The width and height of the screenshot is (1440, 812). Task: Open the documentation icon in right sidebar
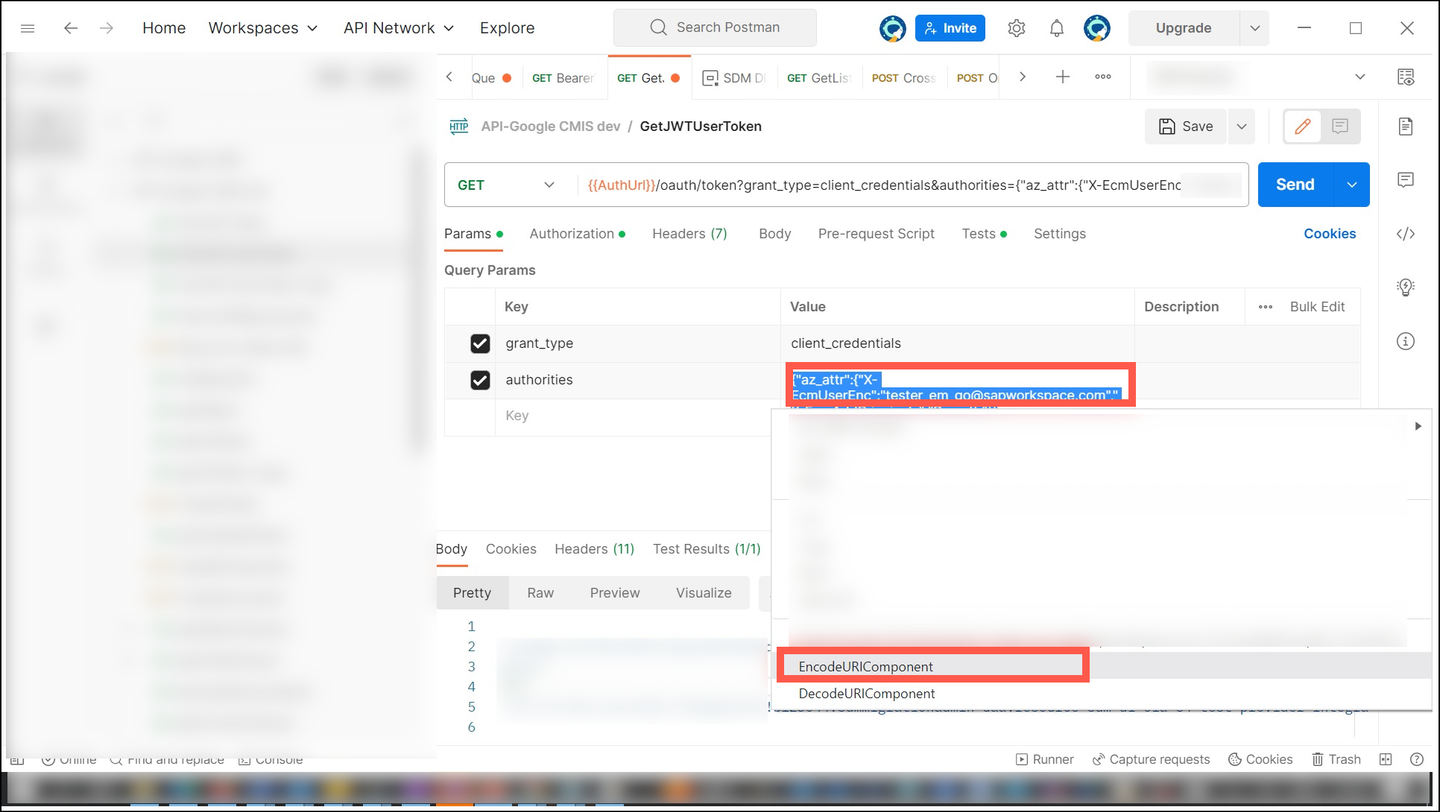(1406, 126)
